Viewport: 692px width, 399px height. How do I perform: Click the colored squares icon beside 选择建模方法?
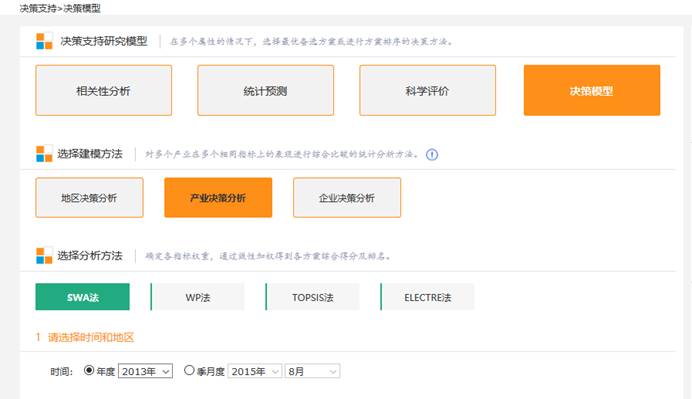pos(44,154)
